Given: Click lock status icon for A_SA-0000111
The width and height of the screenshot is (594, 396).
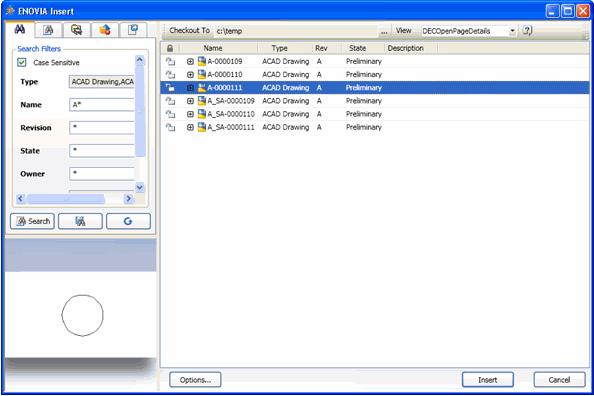Looking at the screenshot, I should tap(170, 127).
